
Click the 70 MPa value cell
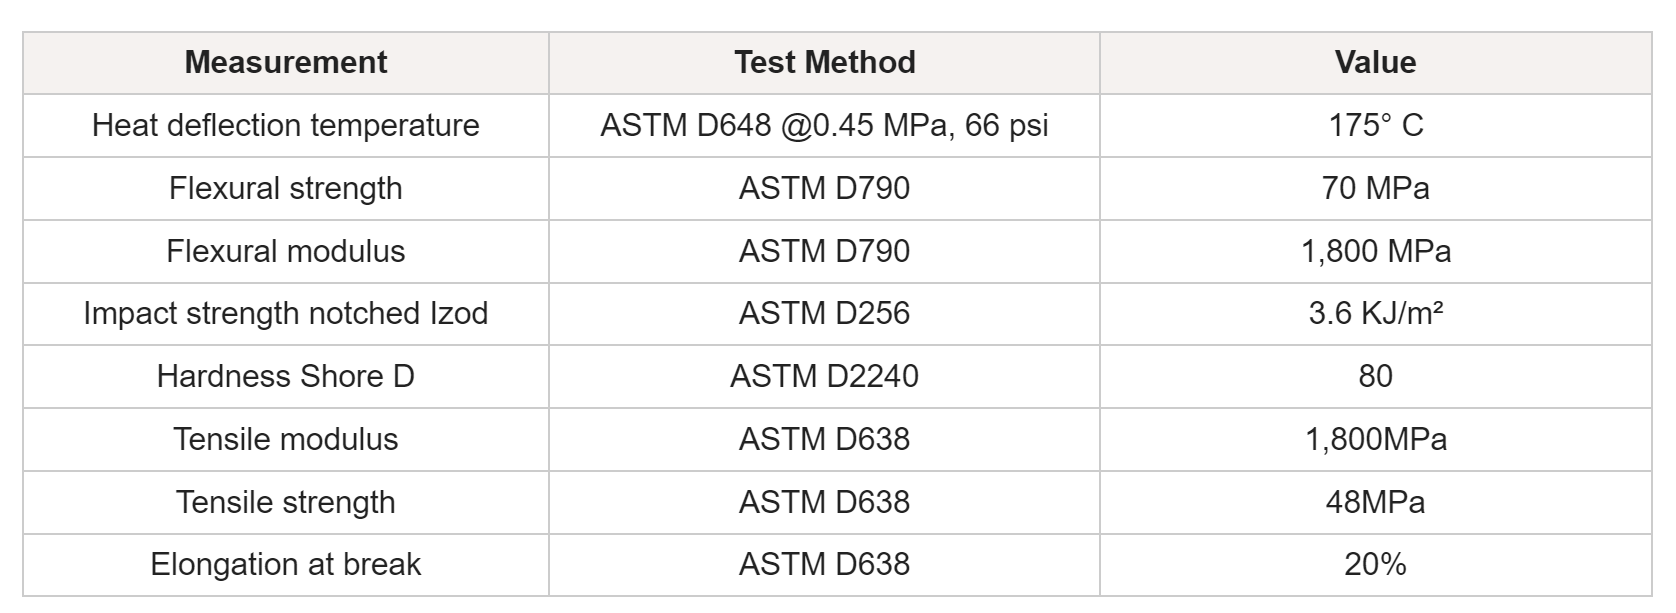pos(1375,189)
